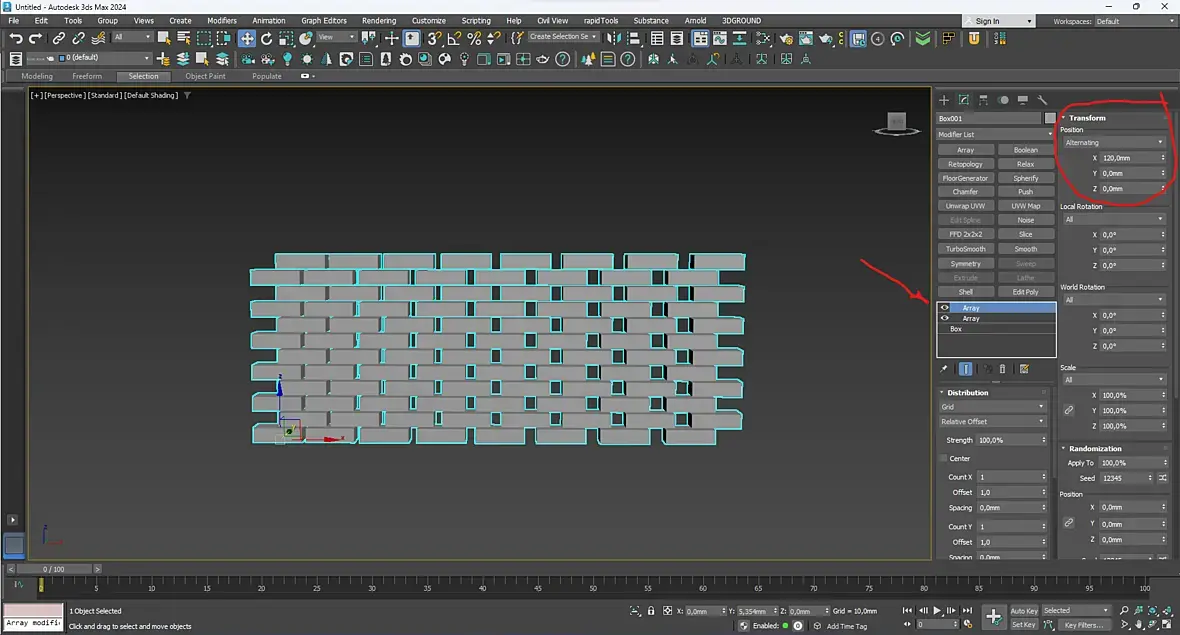The height and width of the screenshot is (635, 1180).
Task: Apply the TurboSmooth modifier button
Action: [965, 249]
